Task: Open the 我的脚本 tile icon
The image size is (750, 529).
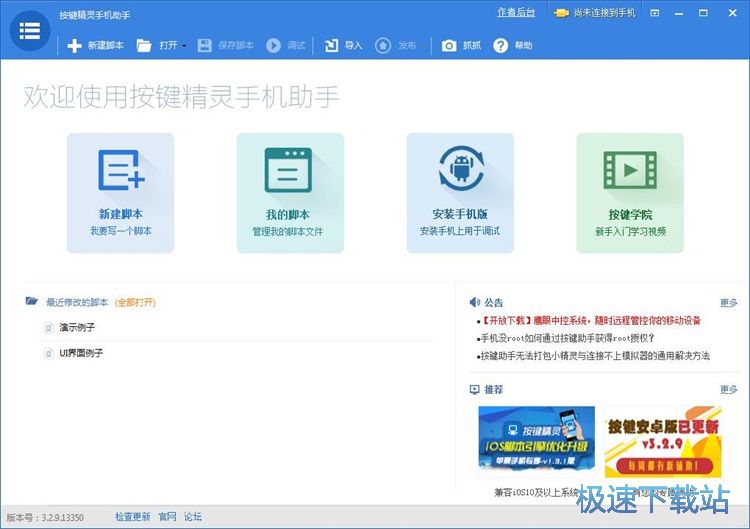Action: coord(289,170)
